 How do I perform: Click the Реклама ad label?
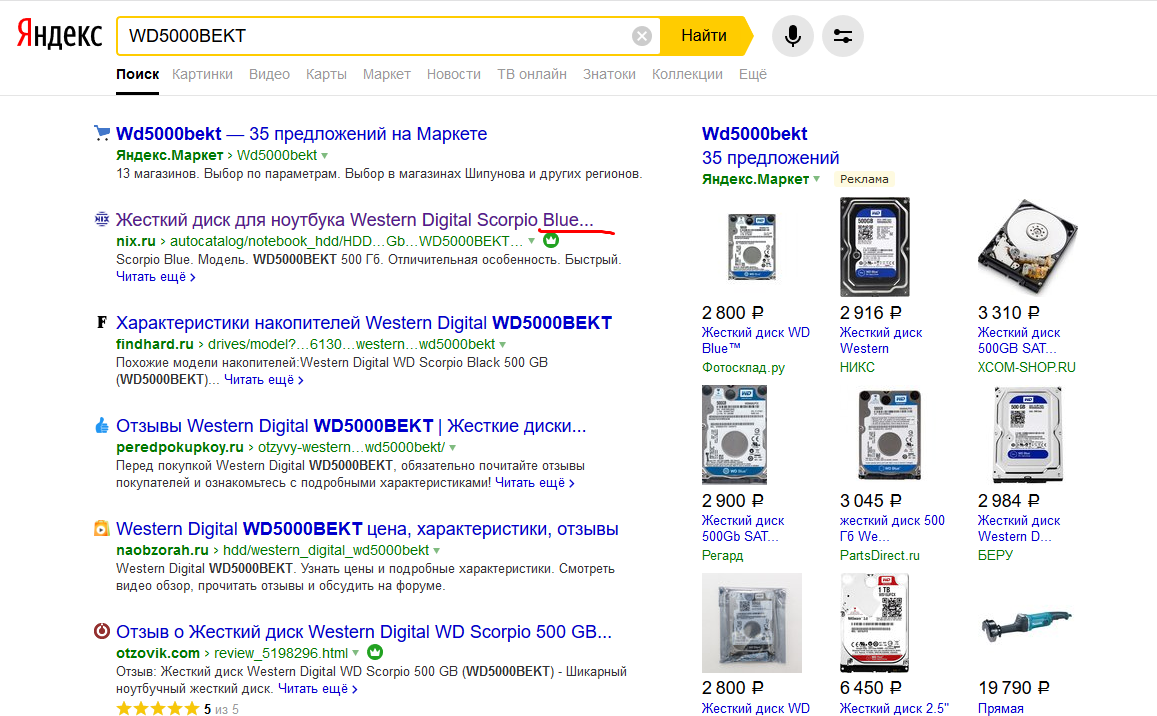coord(864,179)
